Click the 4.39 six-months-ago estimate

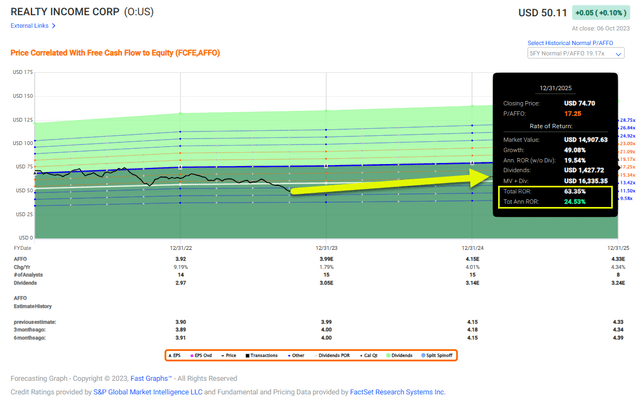pos(618,338)
